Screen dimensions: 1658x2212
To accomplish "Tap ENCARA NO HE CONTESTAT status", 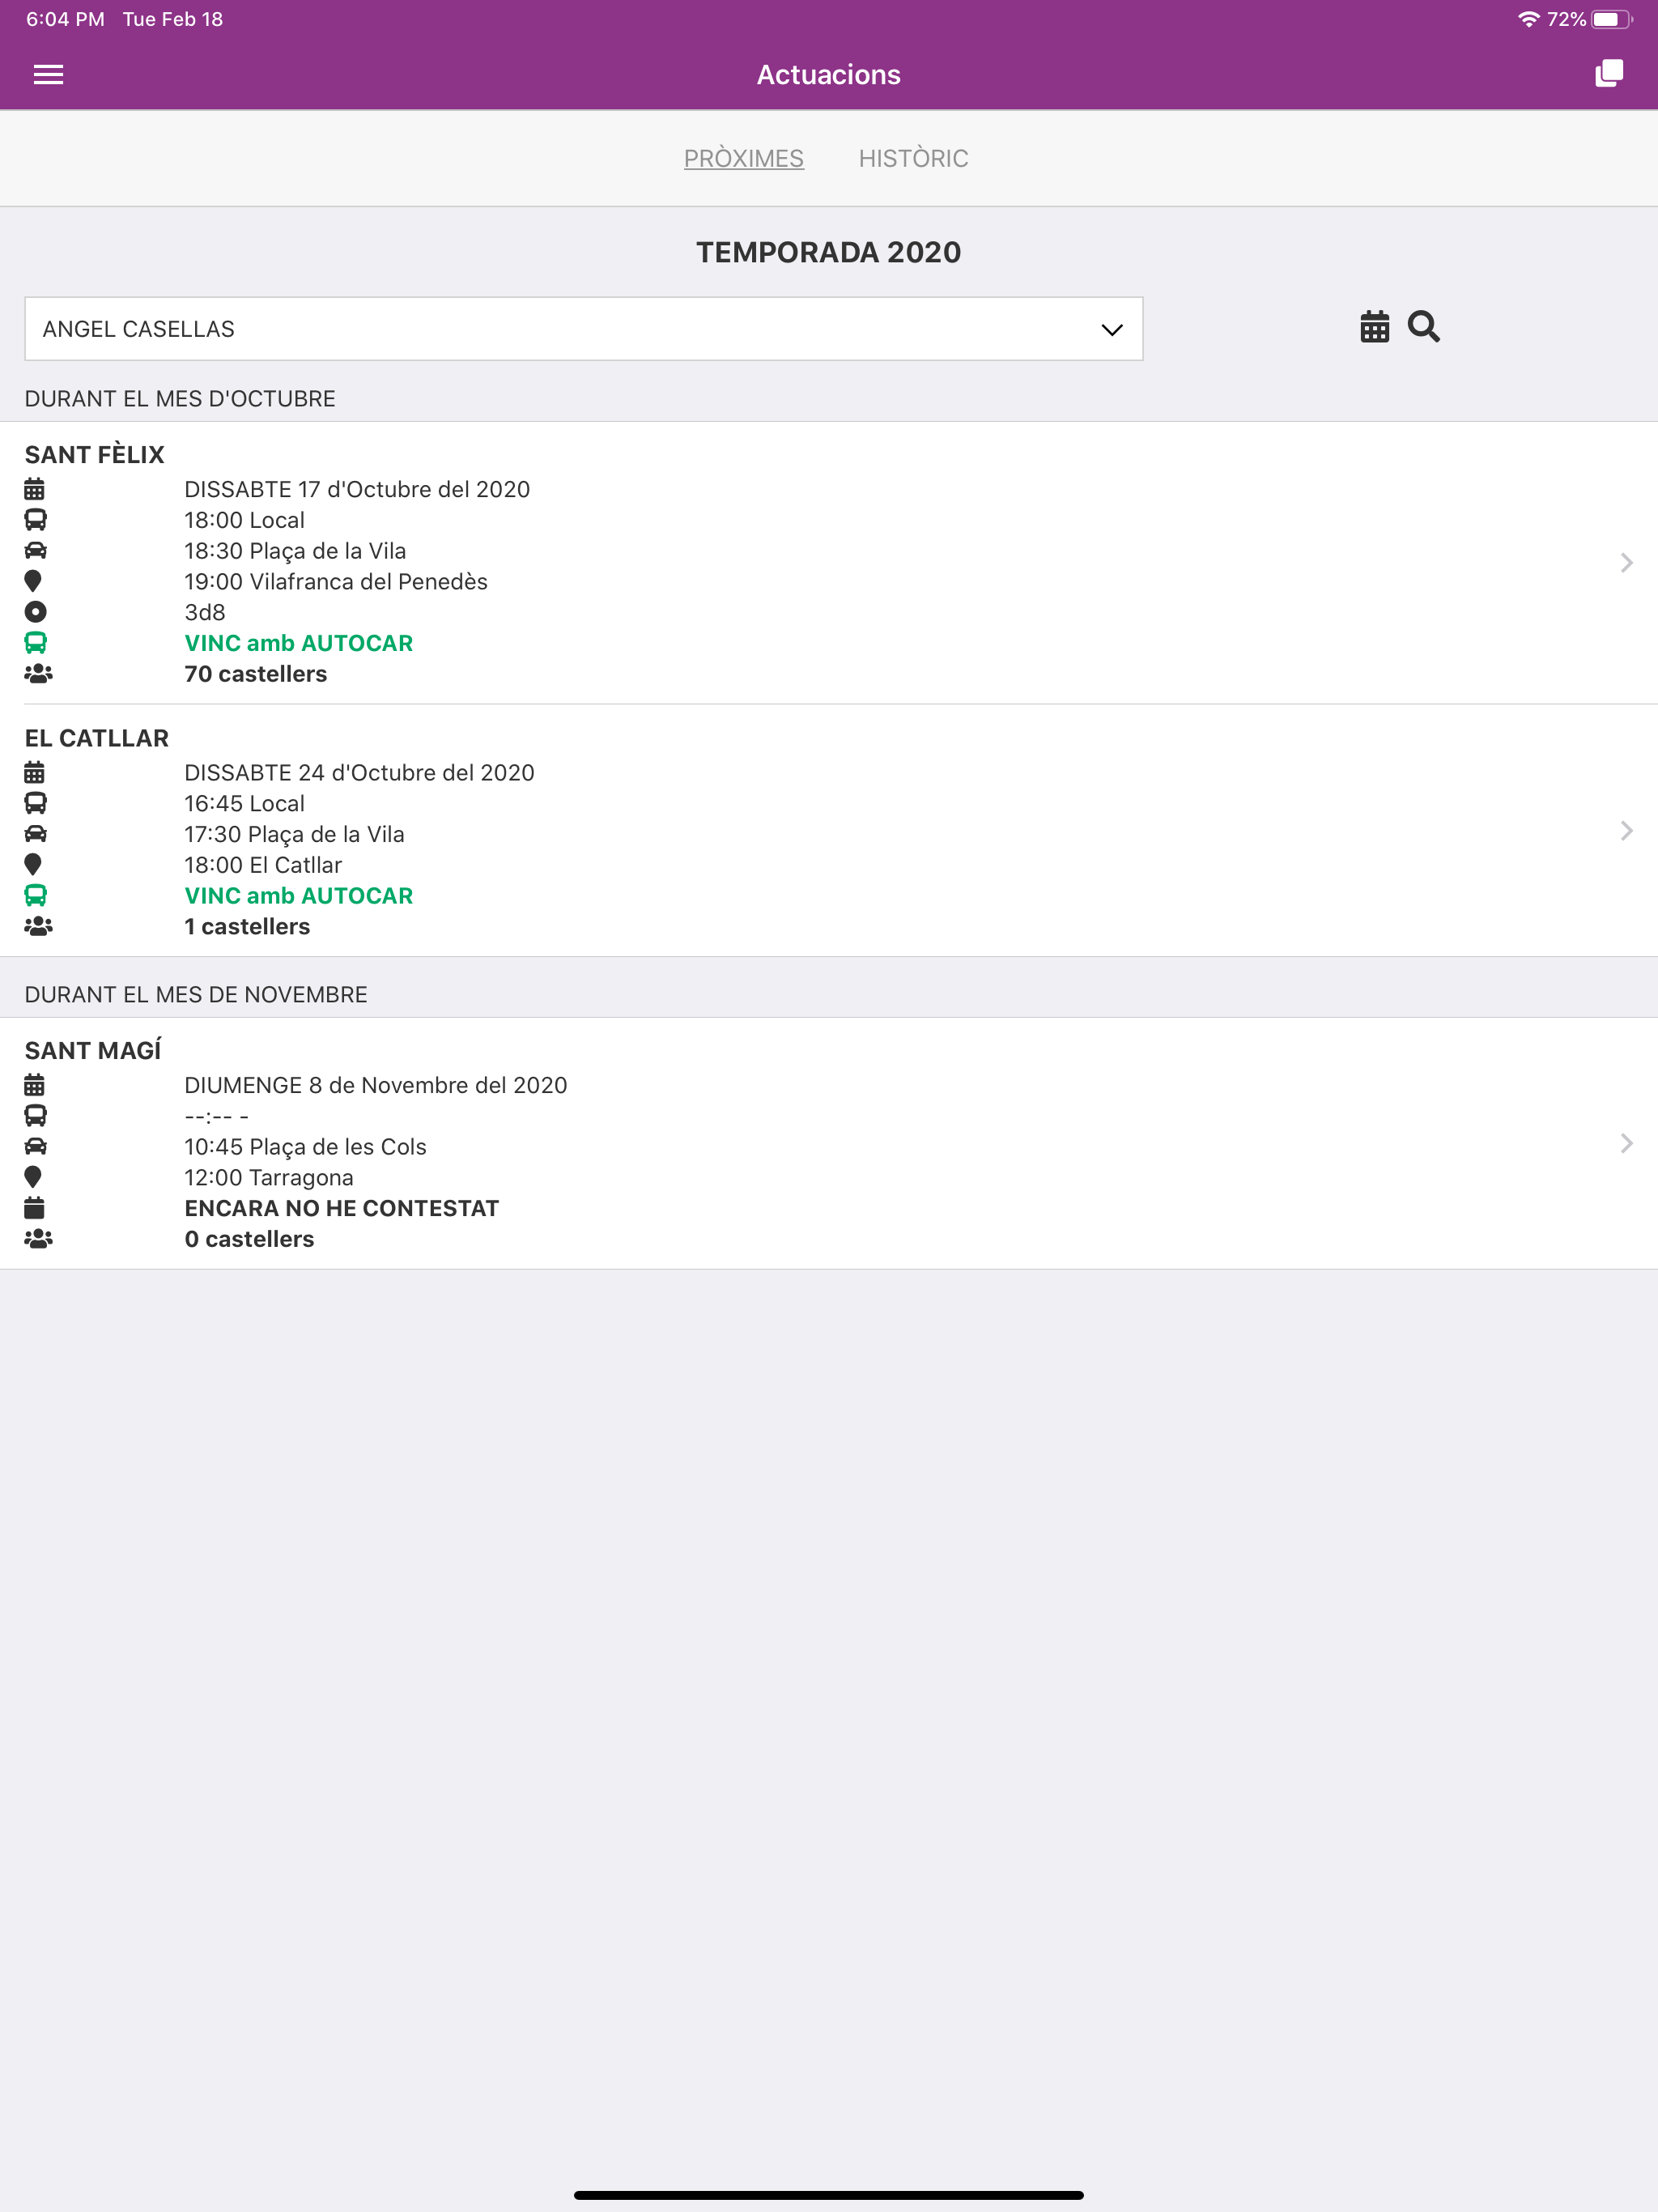I will click(x=341, y=1208).
